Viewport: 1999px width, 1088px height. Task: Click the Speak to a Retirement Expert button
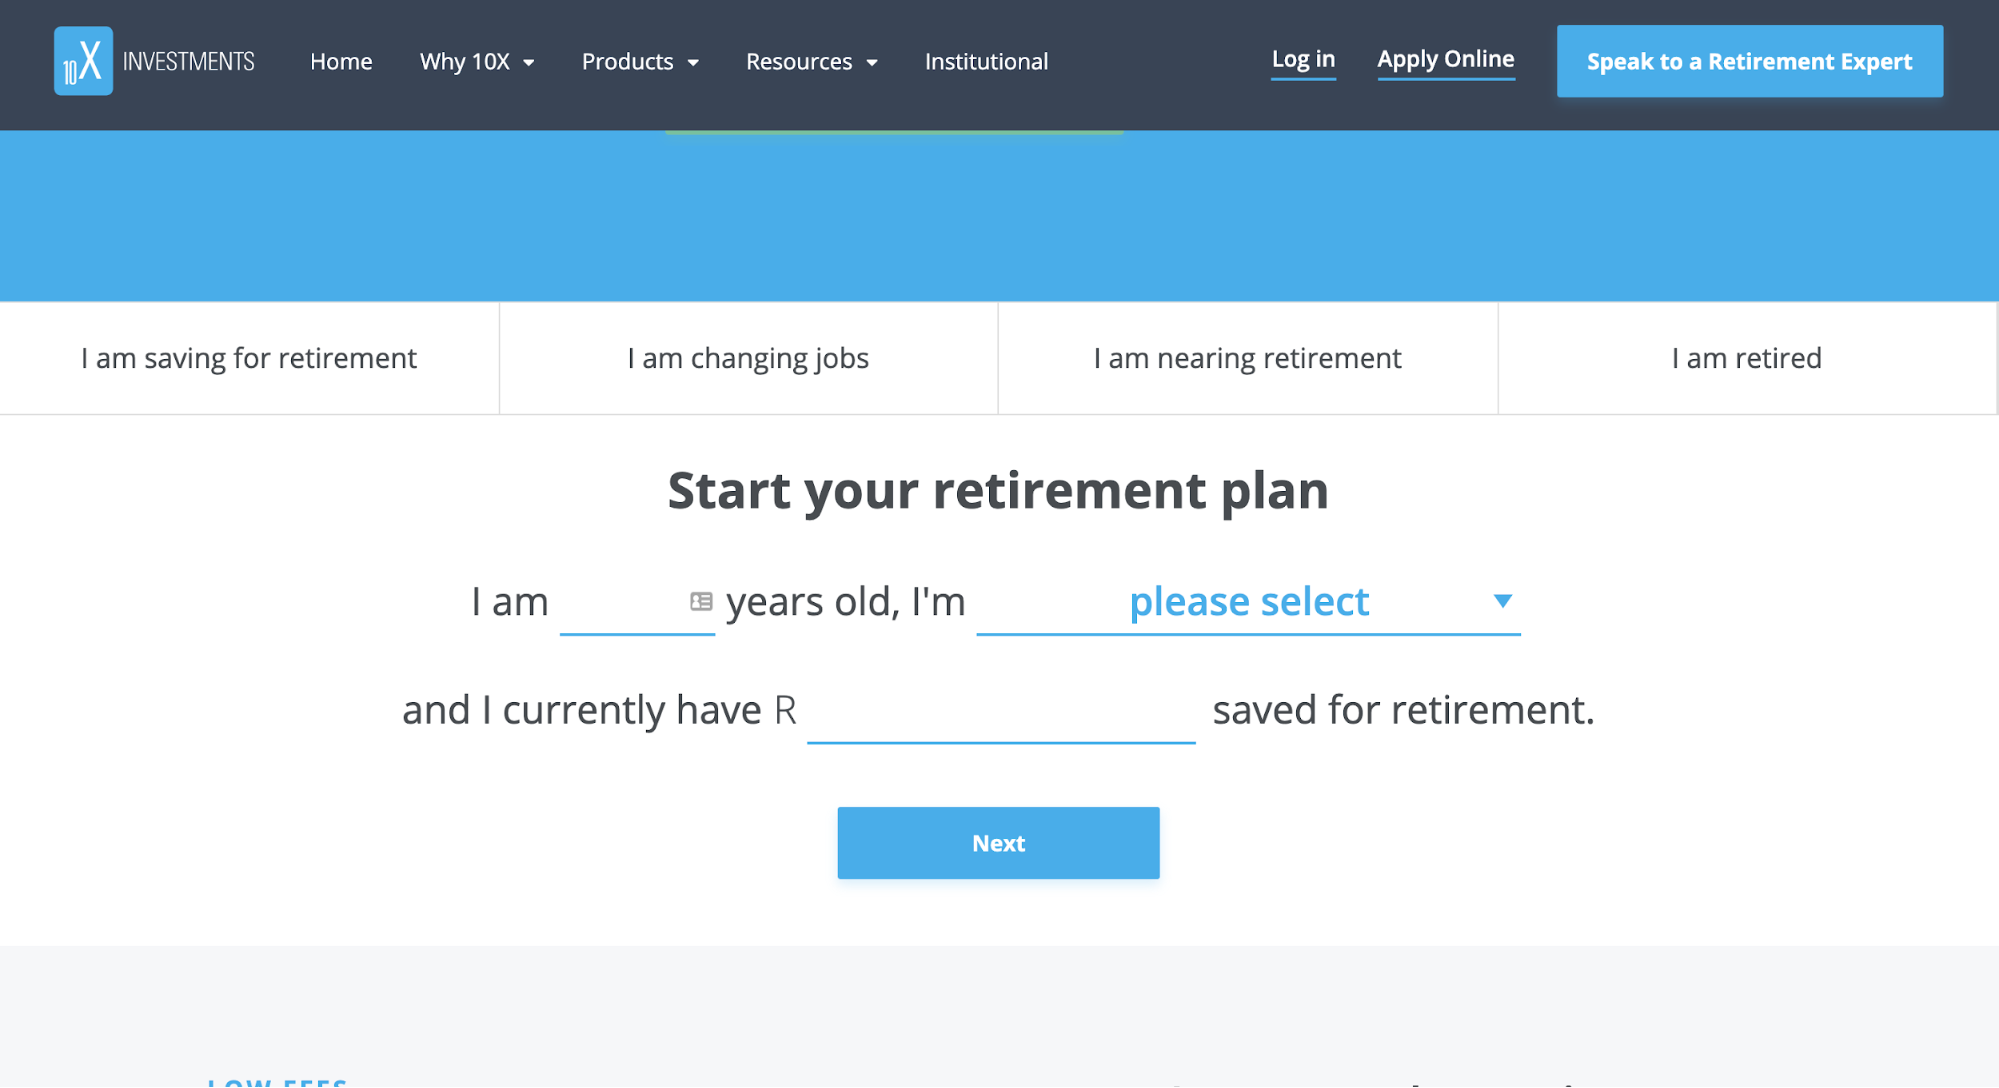coord(1748,60)
